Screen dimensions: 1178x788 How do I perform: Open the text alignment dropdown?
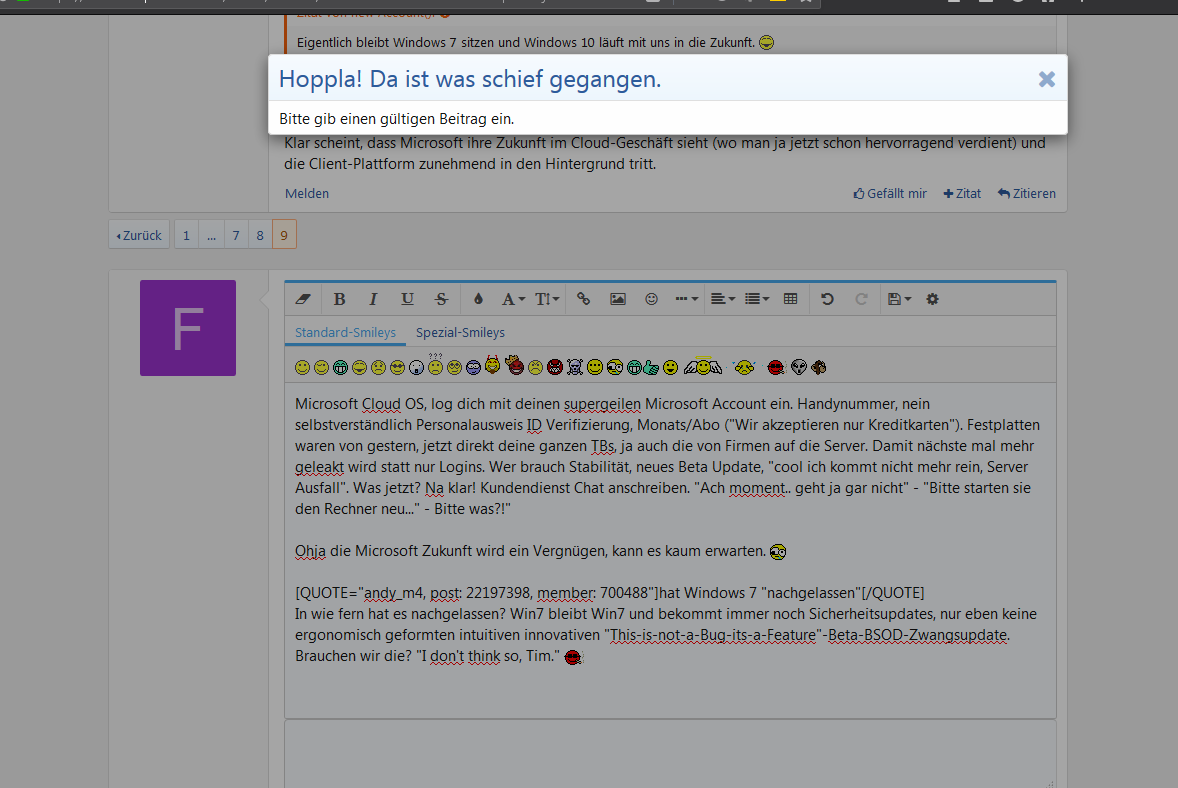[x=723, y=299]
